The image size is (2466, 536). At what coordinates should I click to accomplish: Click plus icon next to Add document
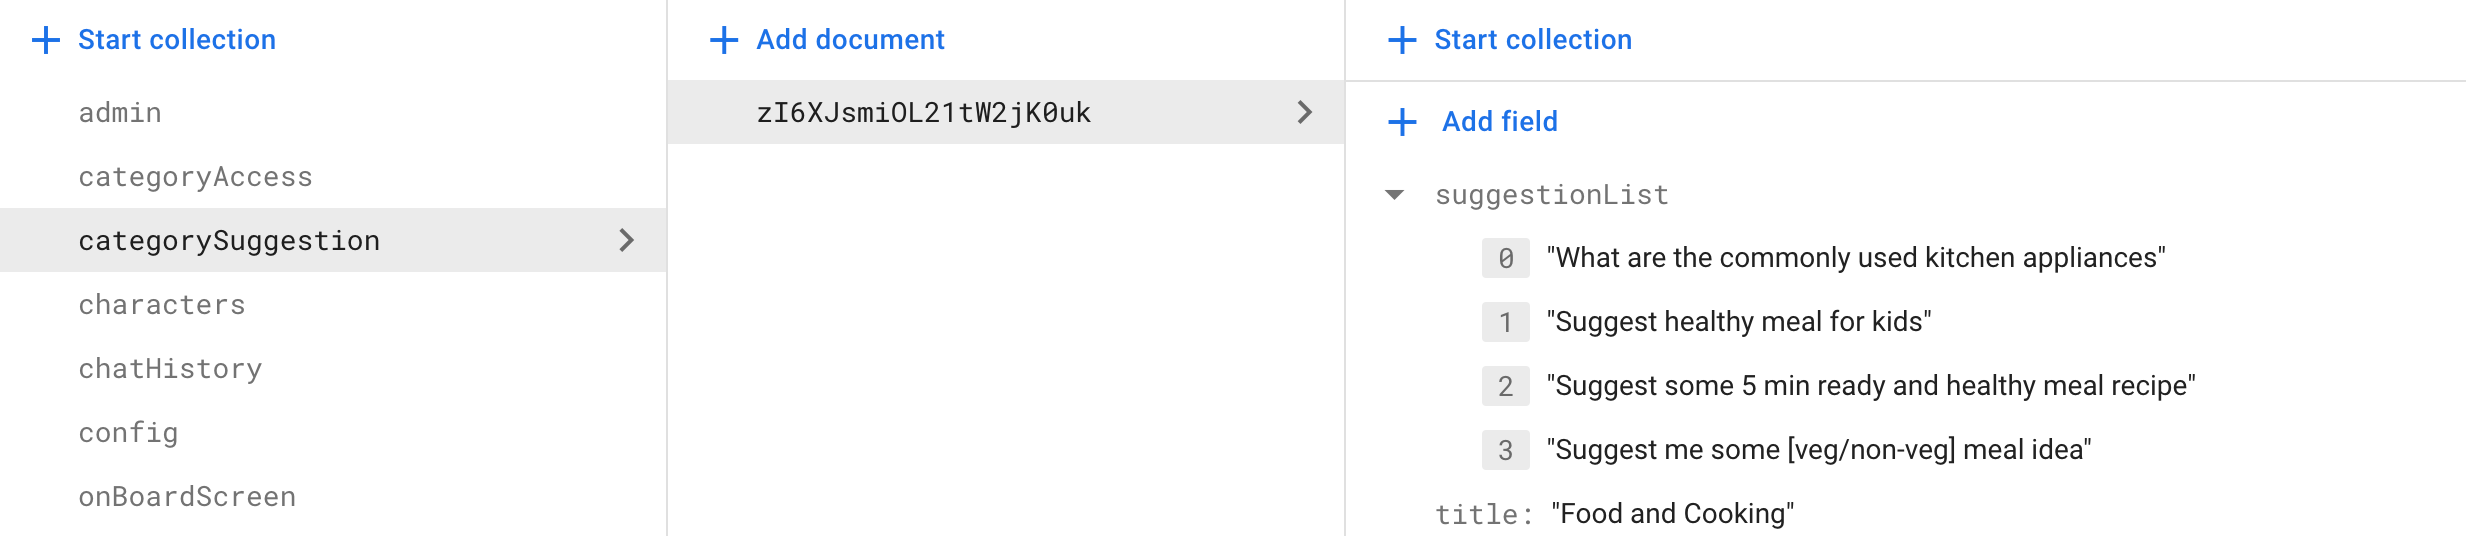(723, 40)
